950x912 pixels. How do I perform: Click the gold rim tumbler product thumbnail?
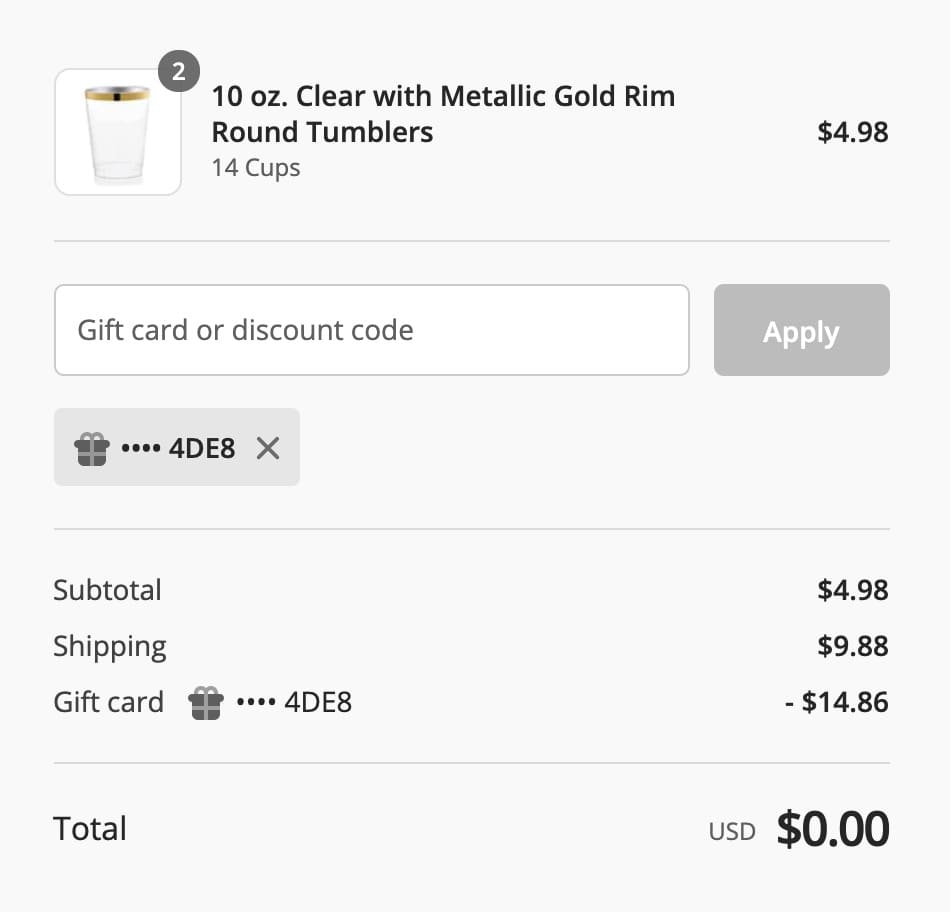118,132
